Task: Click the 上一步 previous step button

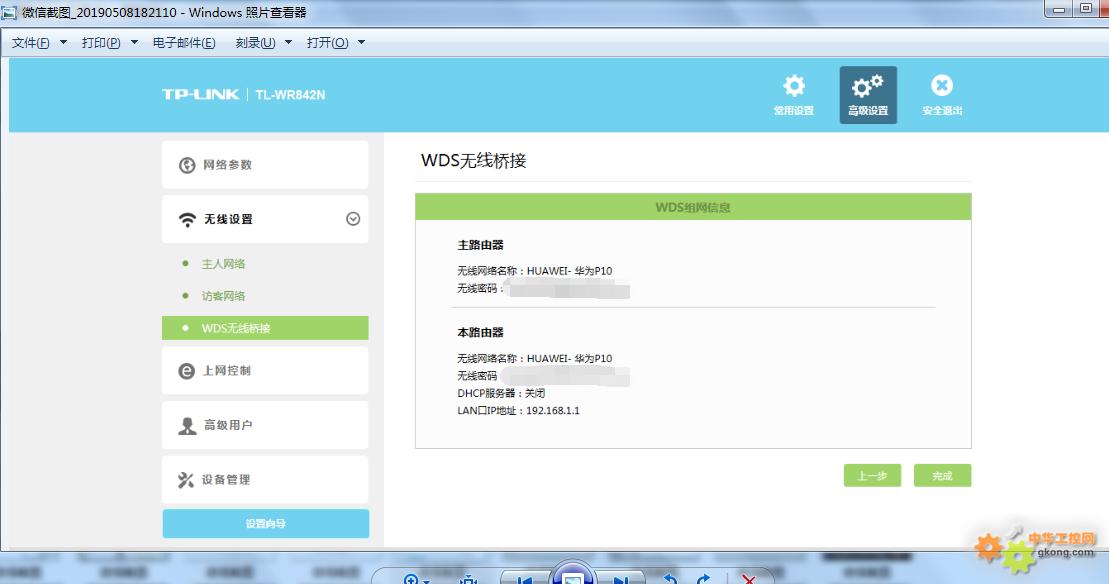Action: point(872,476)
